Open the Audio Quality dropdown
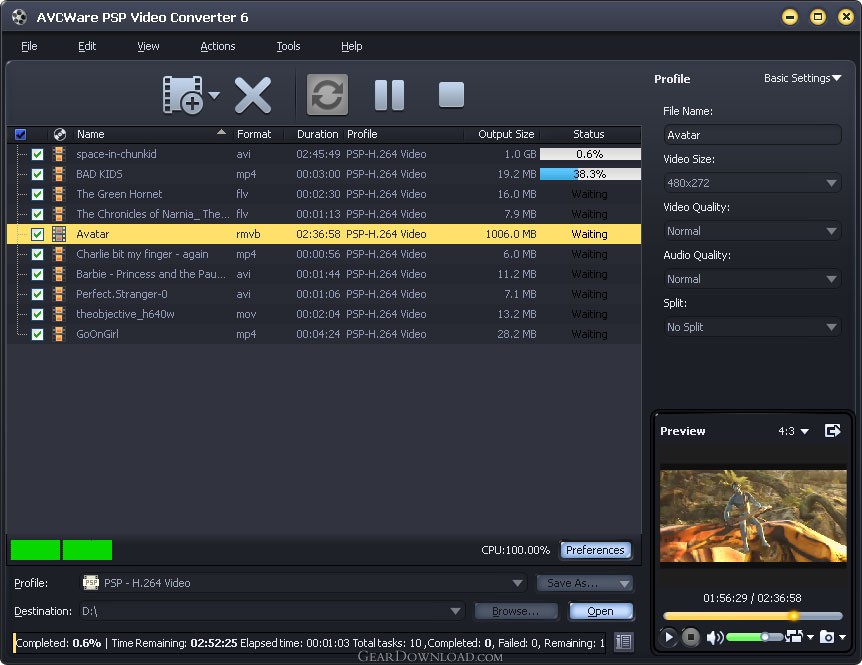Screen dimensions: 862x665 752,279
